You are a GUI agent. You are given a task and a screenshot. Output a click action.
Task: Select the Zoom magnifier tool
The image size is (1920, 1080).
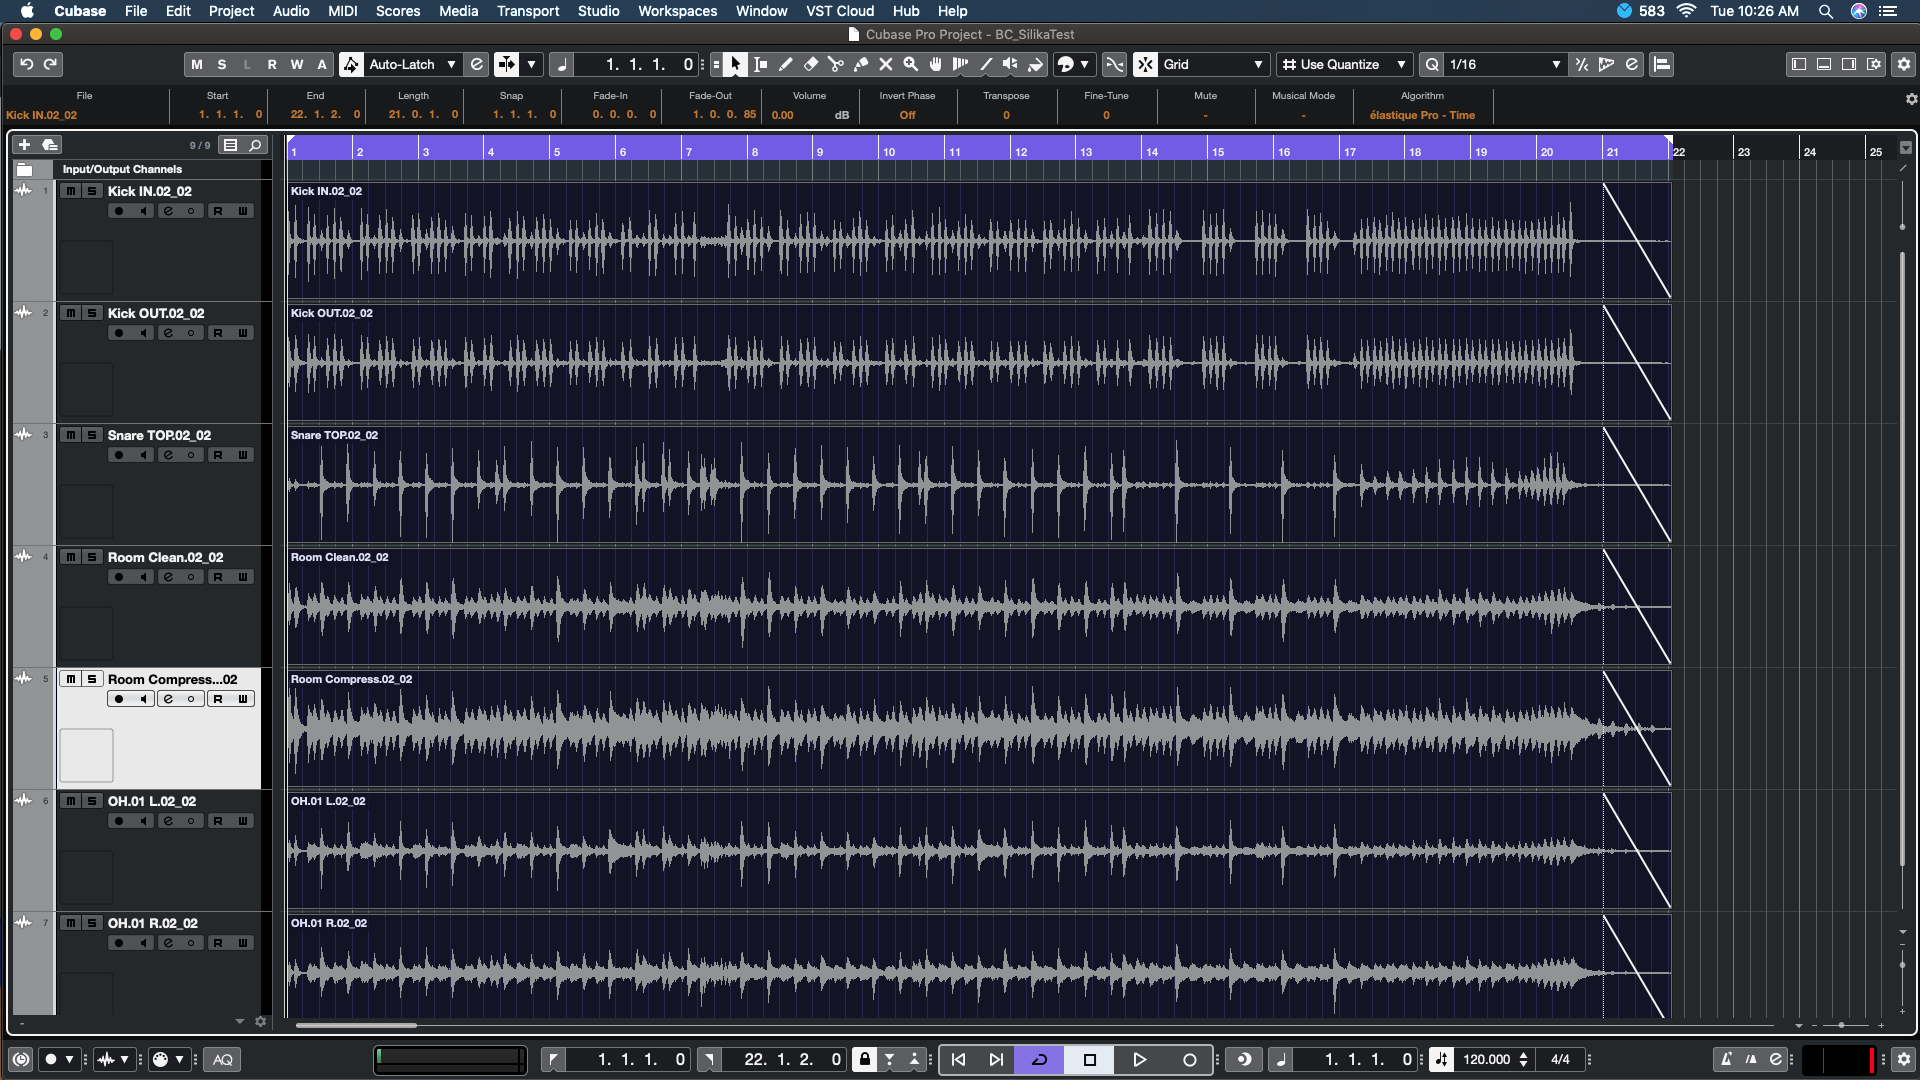coord(910,64)
